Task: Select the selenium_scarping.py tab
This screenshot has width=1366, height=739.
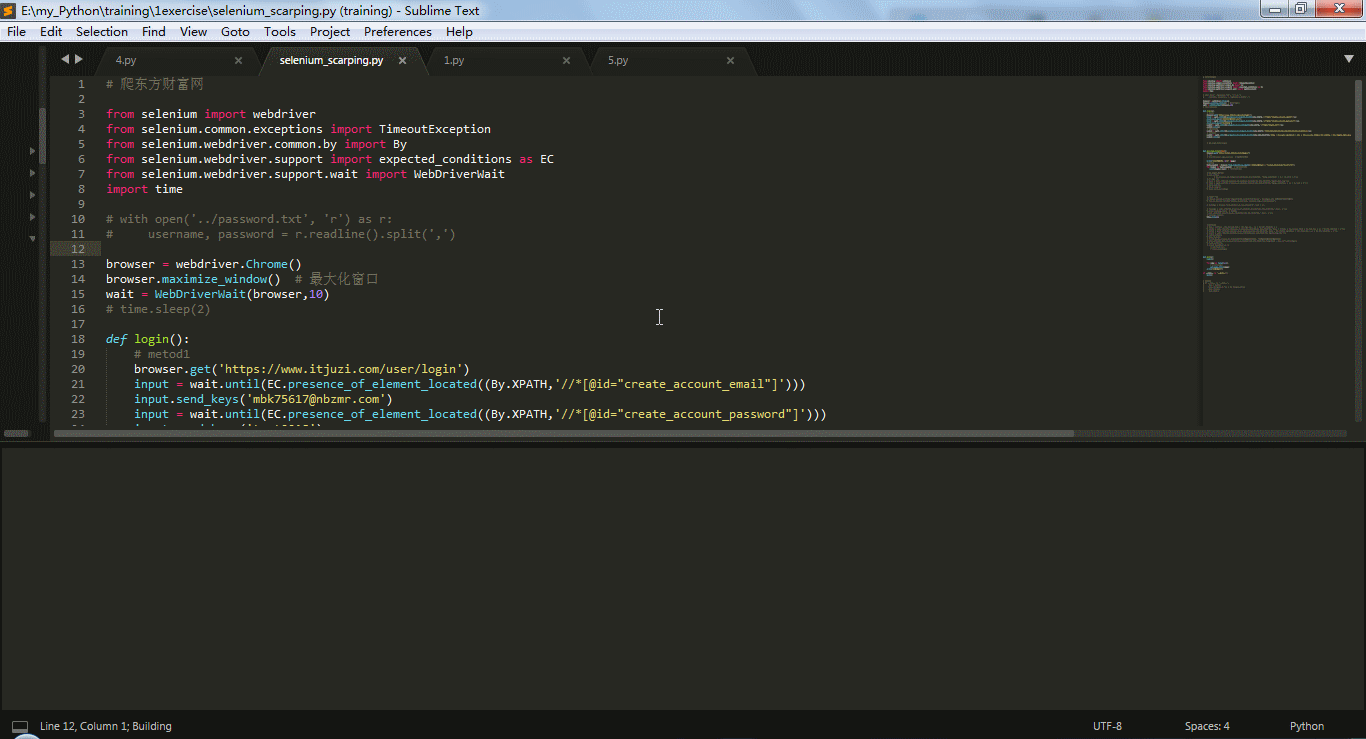Action: [331, 61]
